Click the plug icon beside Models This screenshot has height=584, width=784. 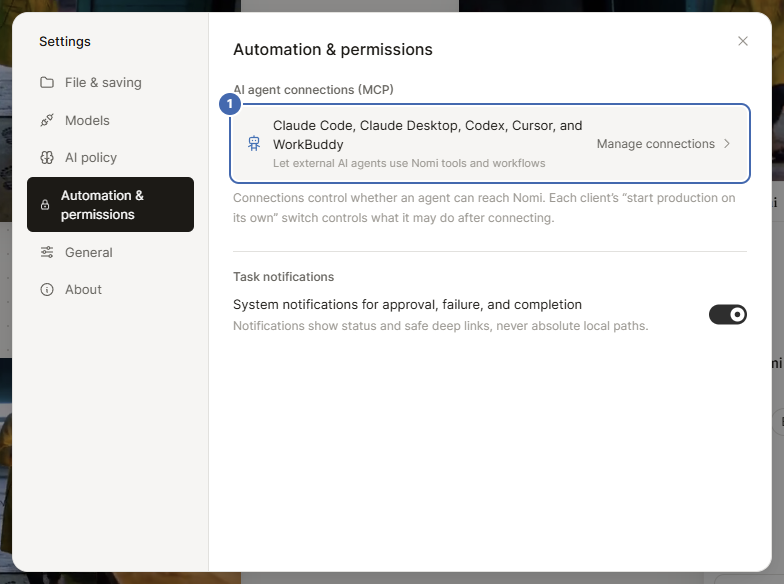47,120
